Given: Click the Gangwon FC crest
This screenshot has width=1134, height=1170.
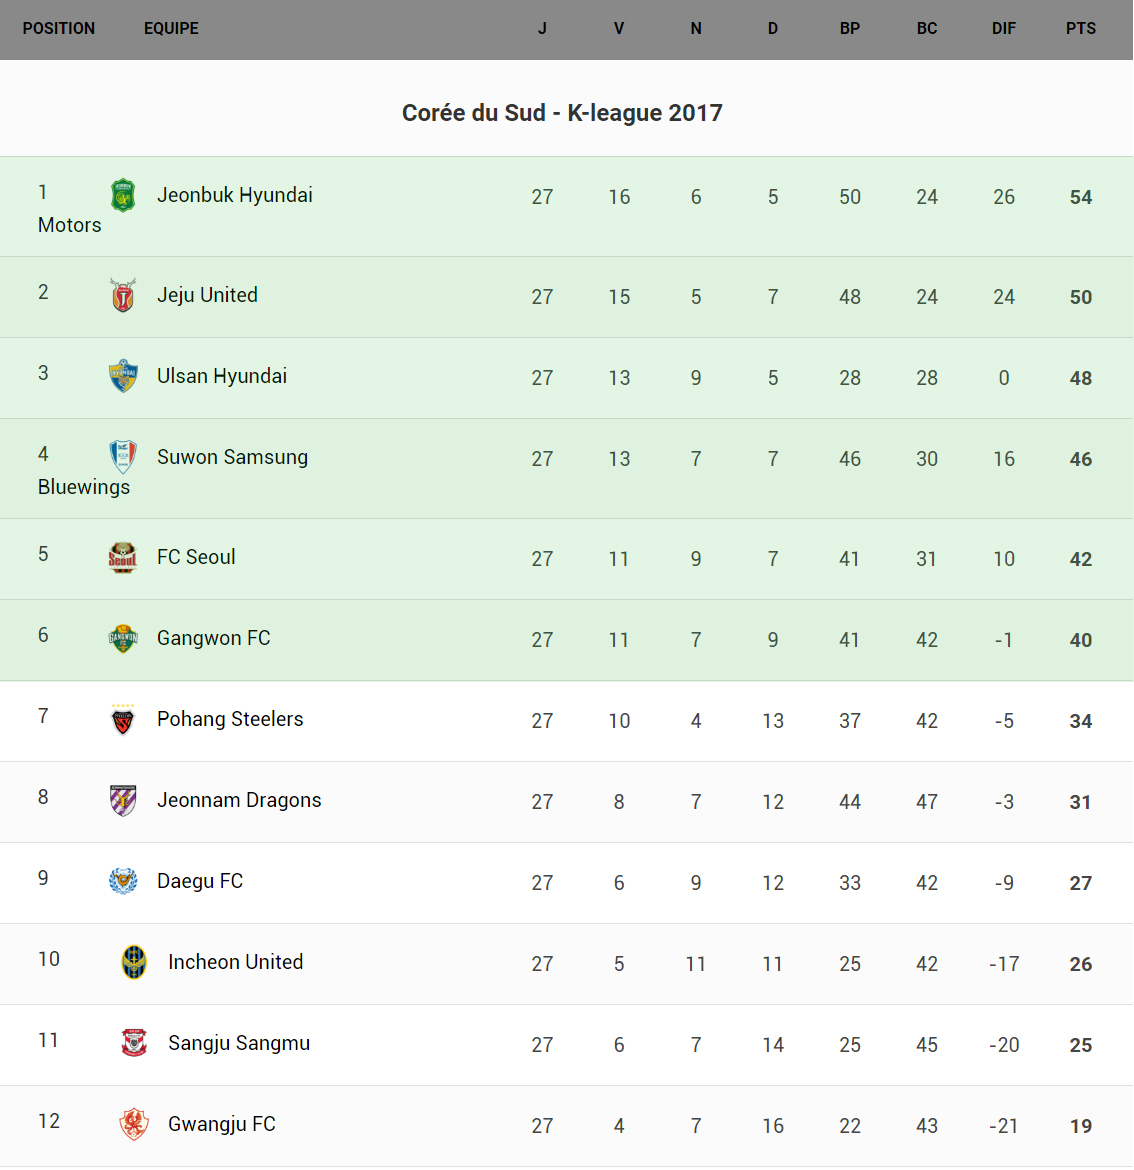Looking at the screenshot, I should point(123,639).
